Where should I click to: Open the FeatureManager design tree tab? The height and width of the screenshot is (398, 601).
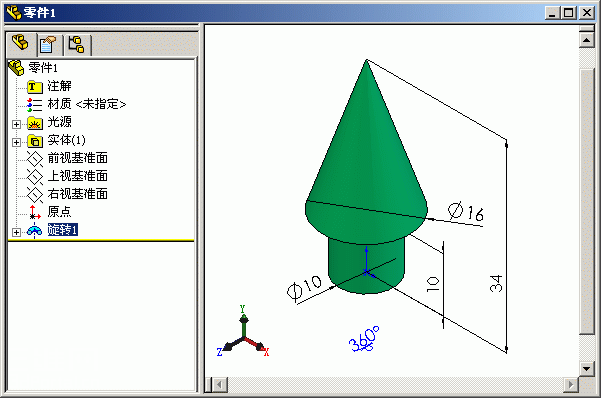(x=20, y=44)
